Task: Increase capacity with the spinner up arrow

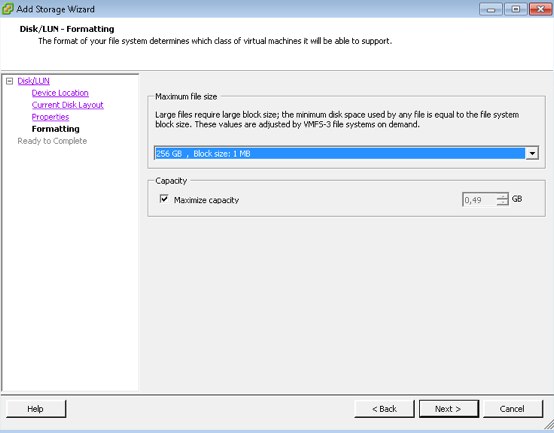Action: click(502, 196)
